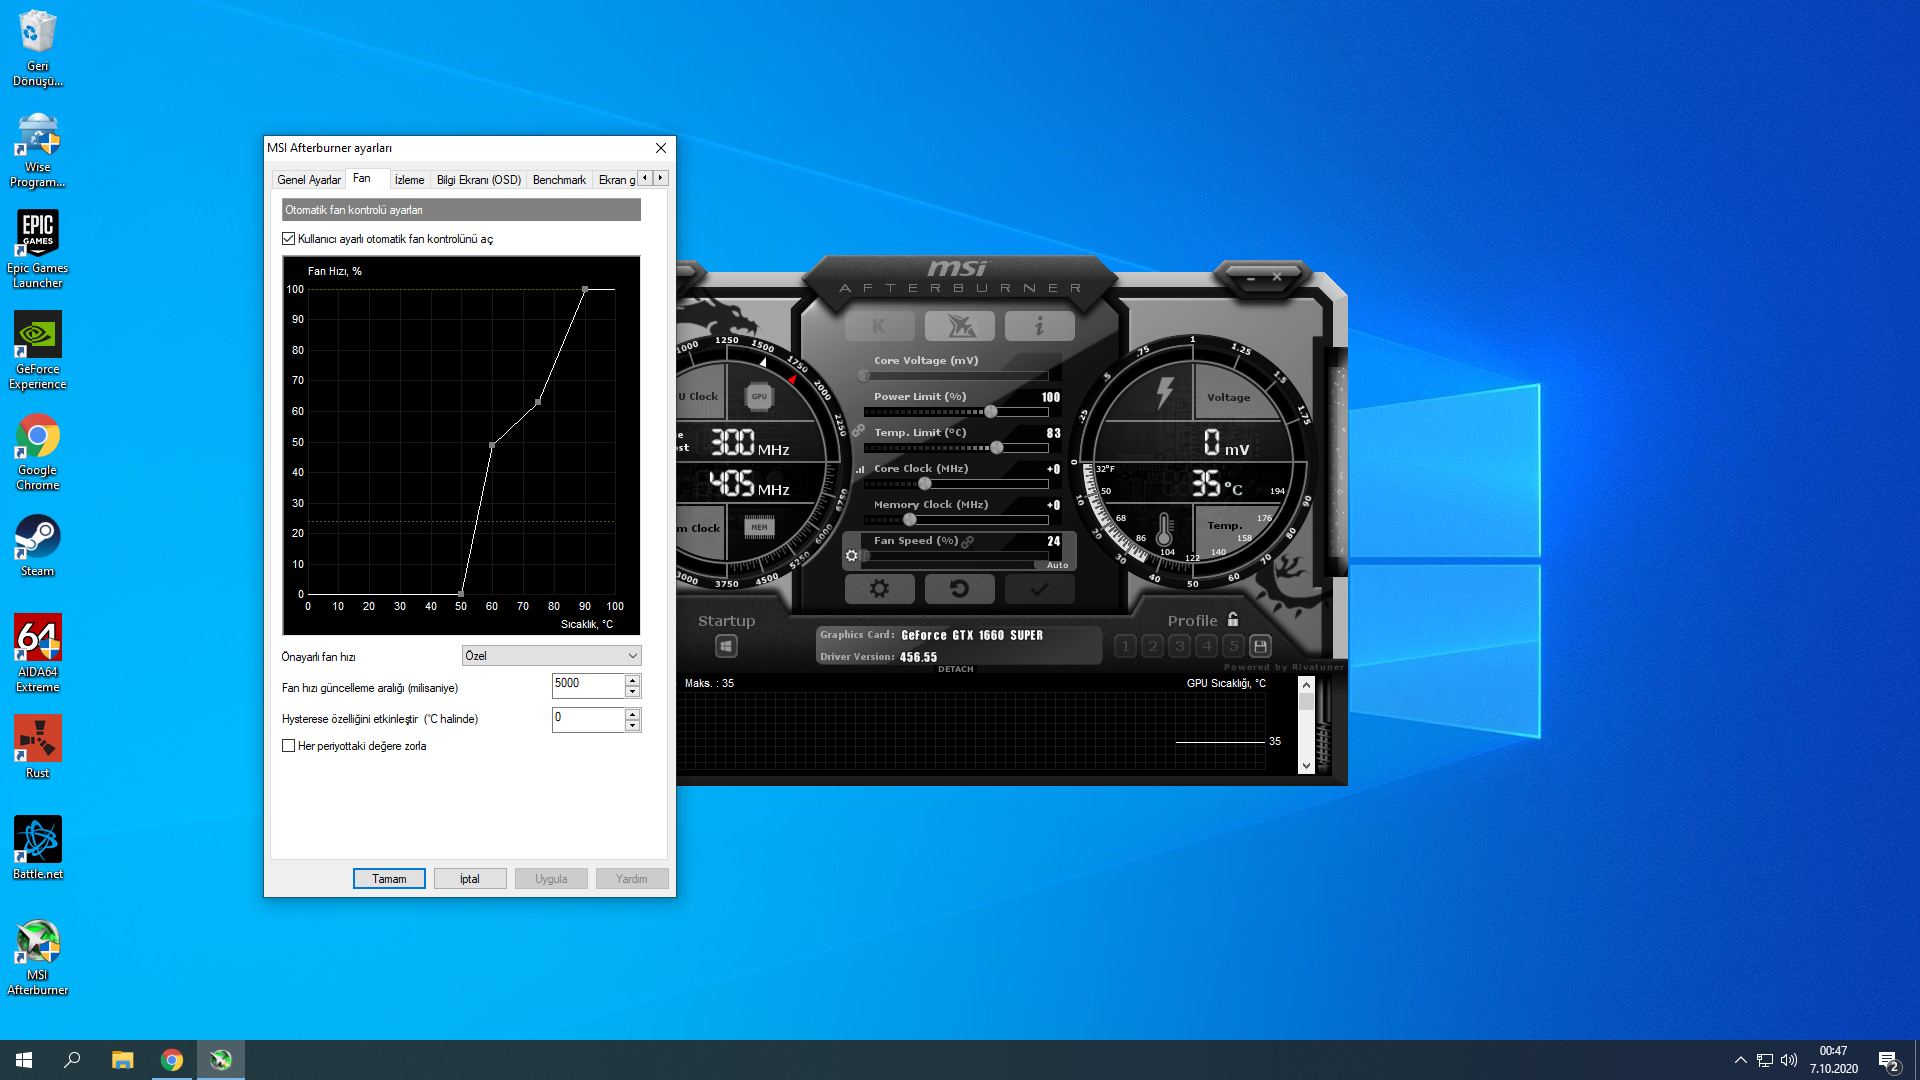Click the Kombustor K button
Screen dimensions: 1920x1080
coord(879,326)
